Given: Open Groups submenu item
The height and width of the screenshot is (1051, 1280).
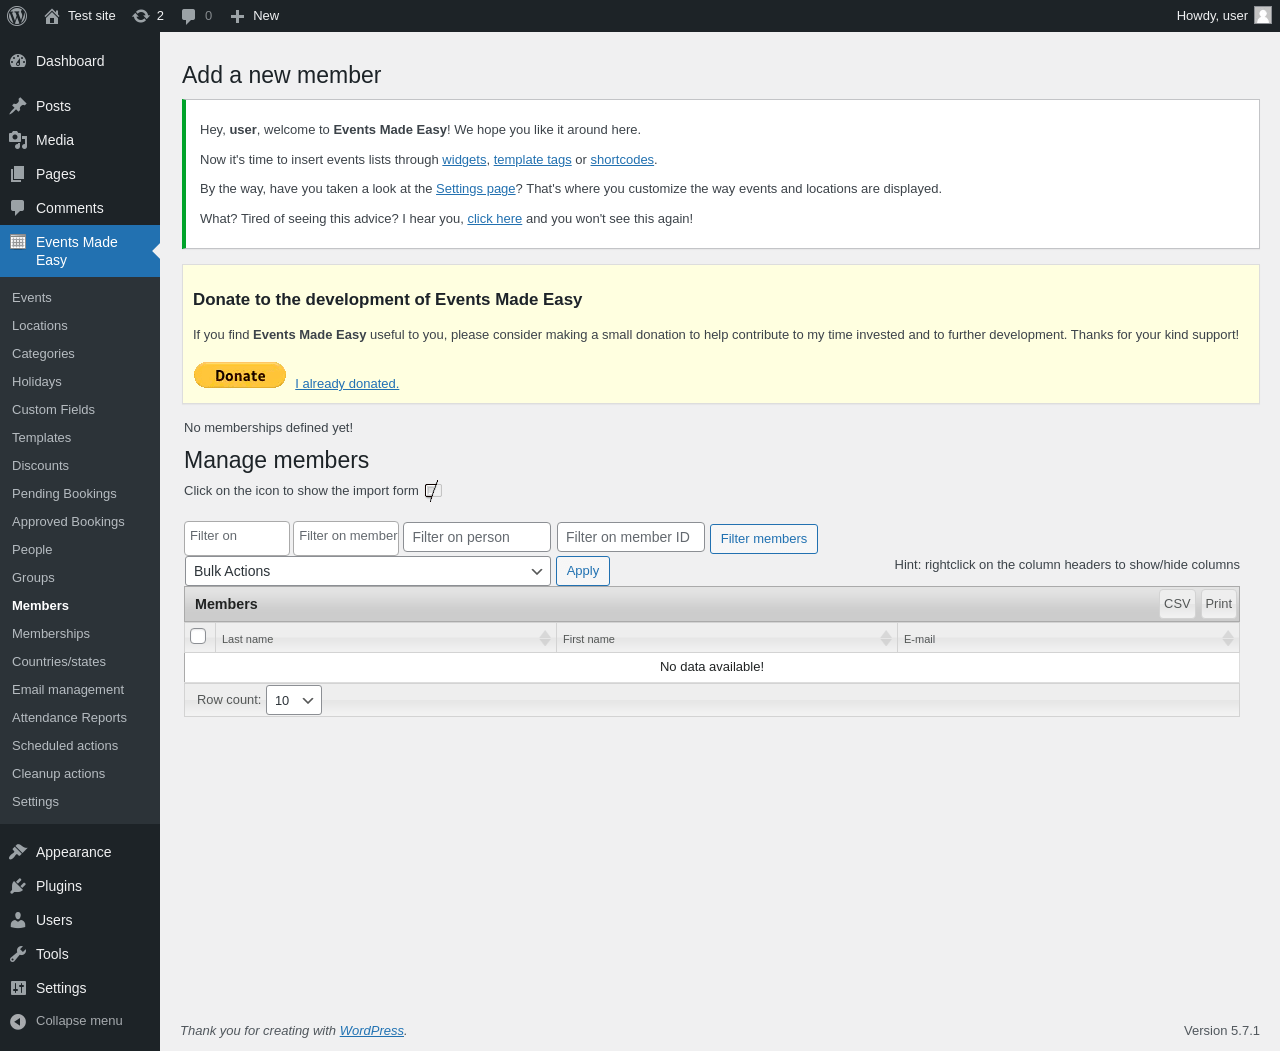Looking at the screenshot, I should pos(33,578).
